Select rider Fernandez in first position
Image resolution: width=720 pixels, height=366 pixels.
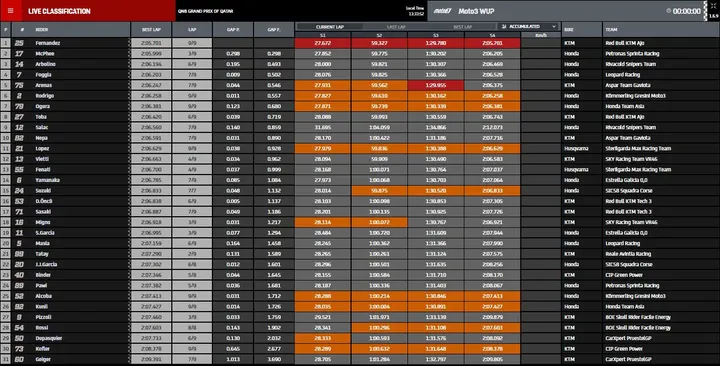tap(360, 43)
